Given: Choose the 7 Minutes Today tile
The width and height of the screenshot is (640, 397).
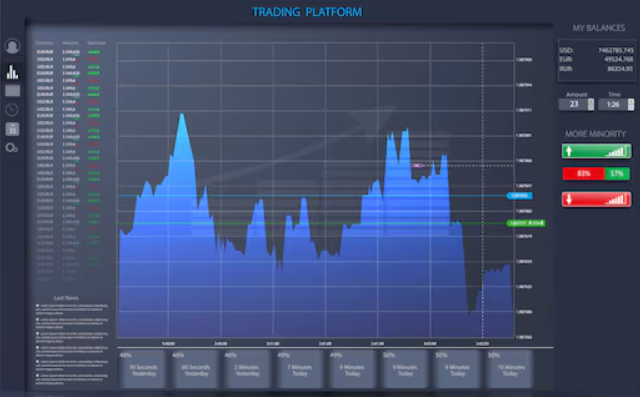Looking at the screenshot, I should [x=300, y=370].
